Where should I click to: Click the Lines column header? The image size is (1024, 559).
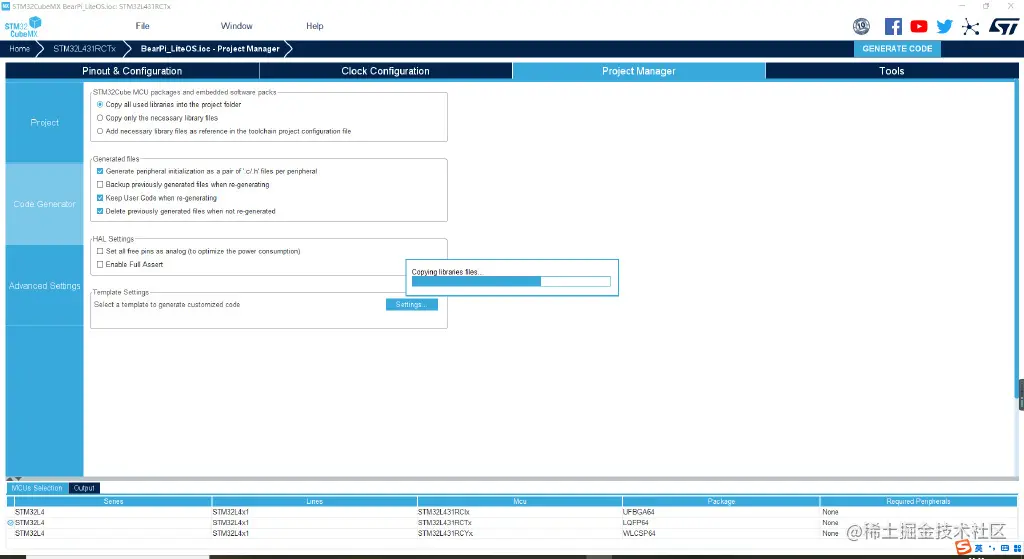[x=314, y=502]
